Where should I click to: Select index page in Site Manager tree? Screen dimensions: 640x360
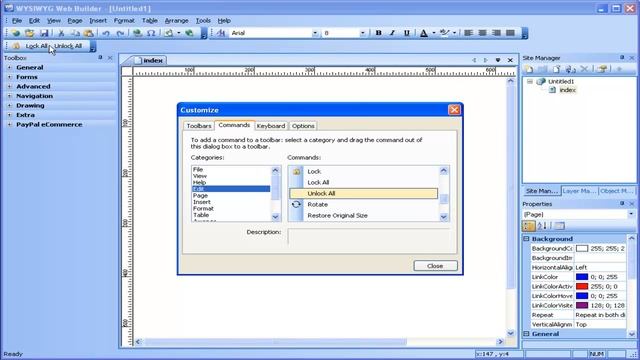click(567, 90)
